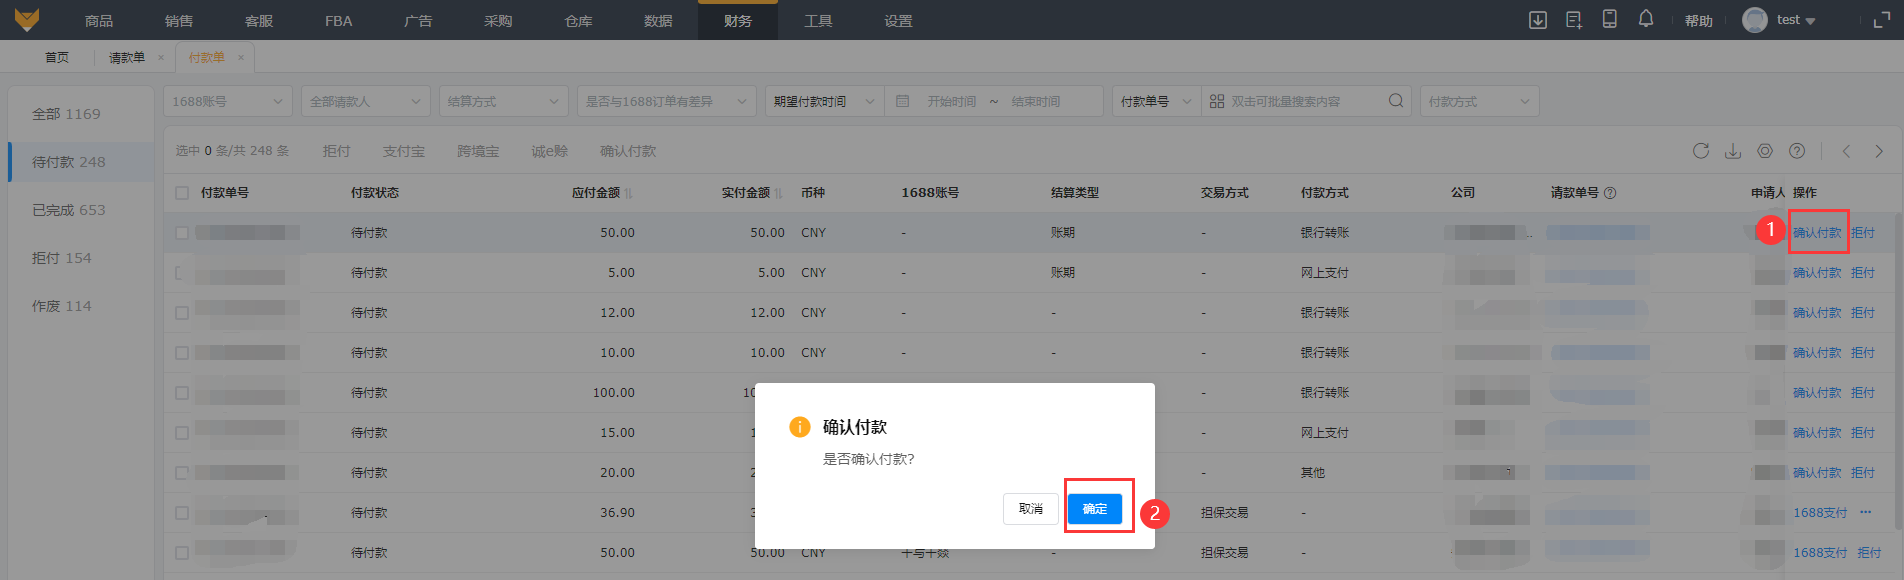Click 确认付款 link in first row

click(1817, 233)
